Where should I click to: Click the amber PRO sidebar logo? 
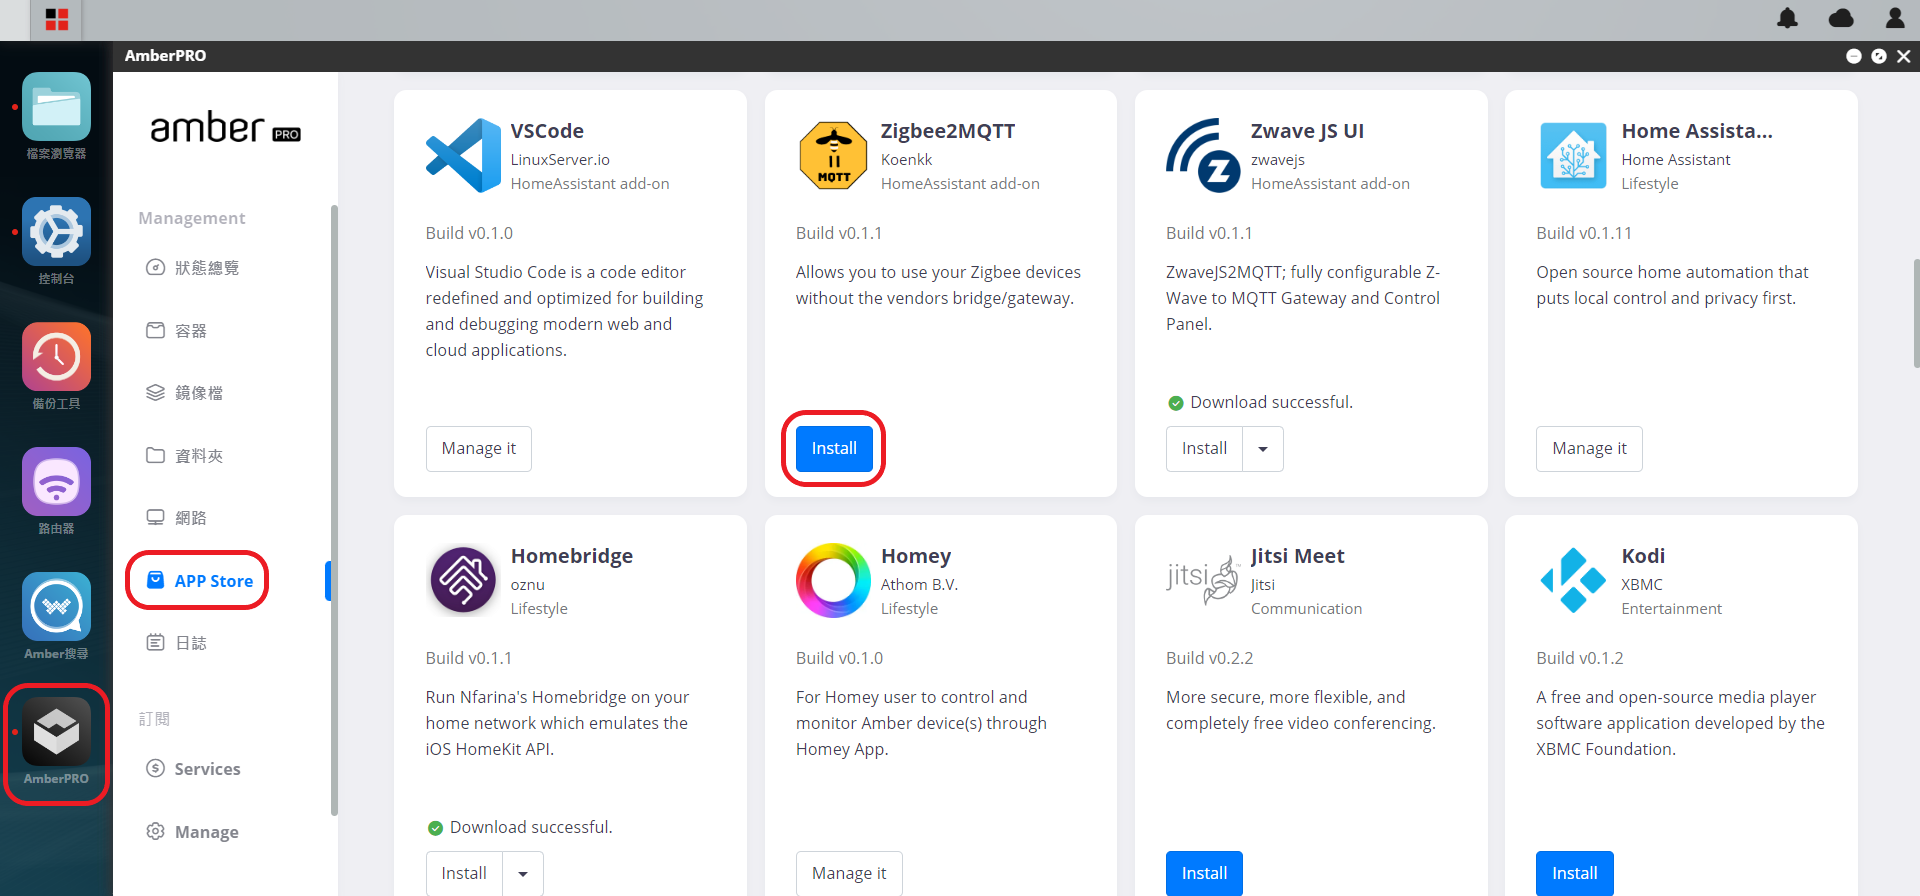[x=225, y=129]
